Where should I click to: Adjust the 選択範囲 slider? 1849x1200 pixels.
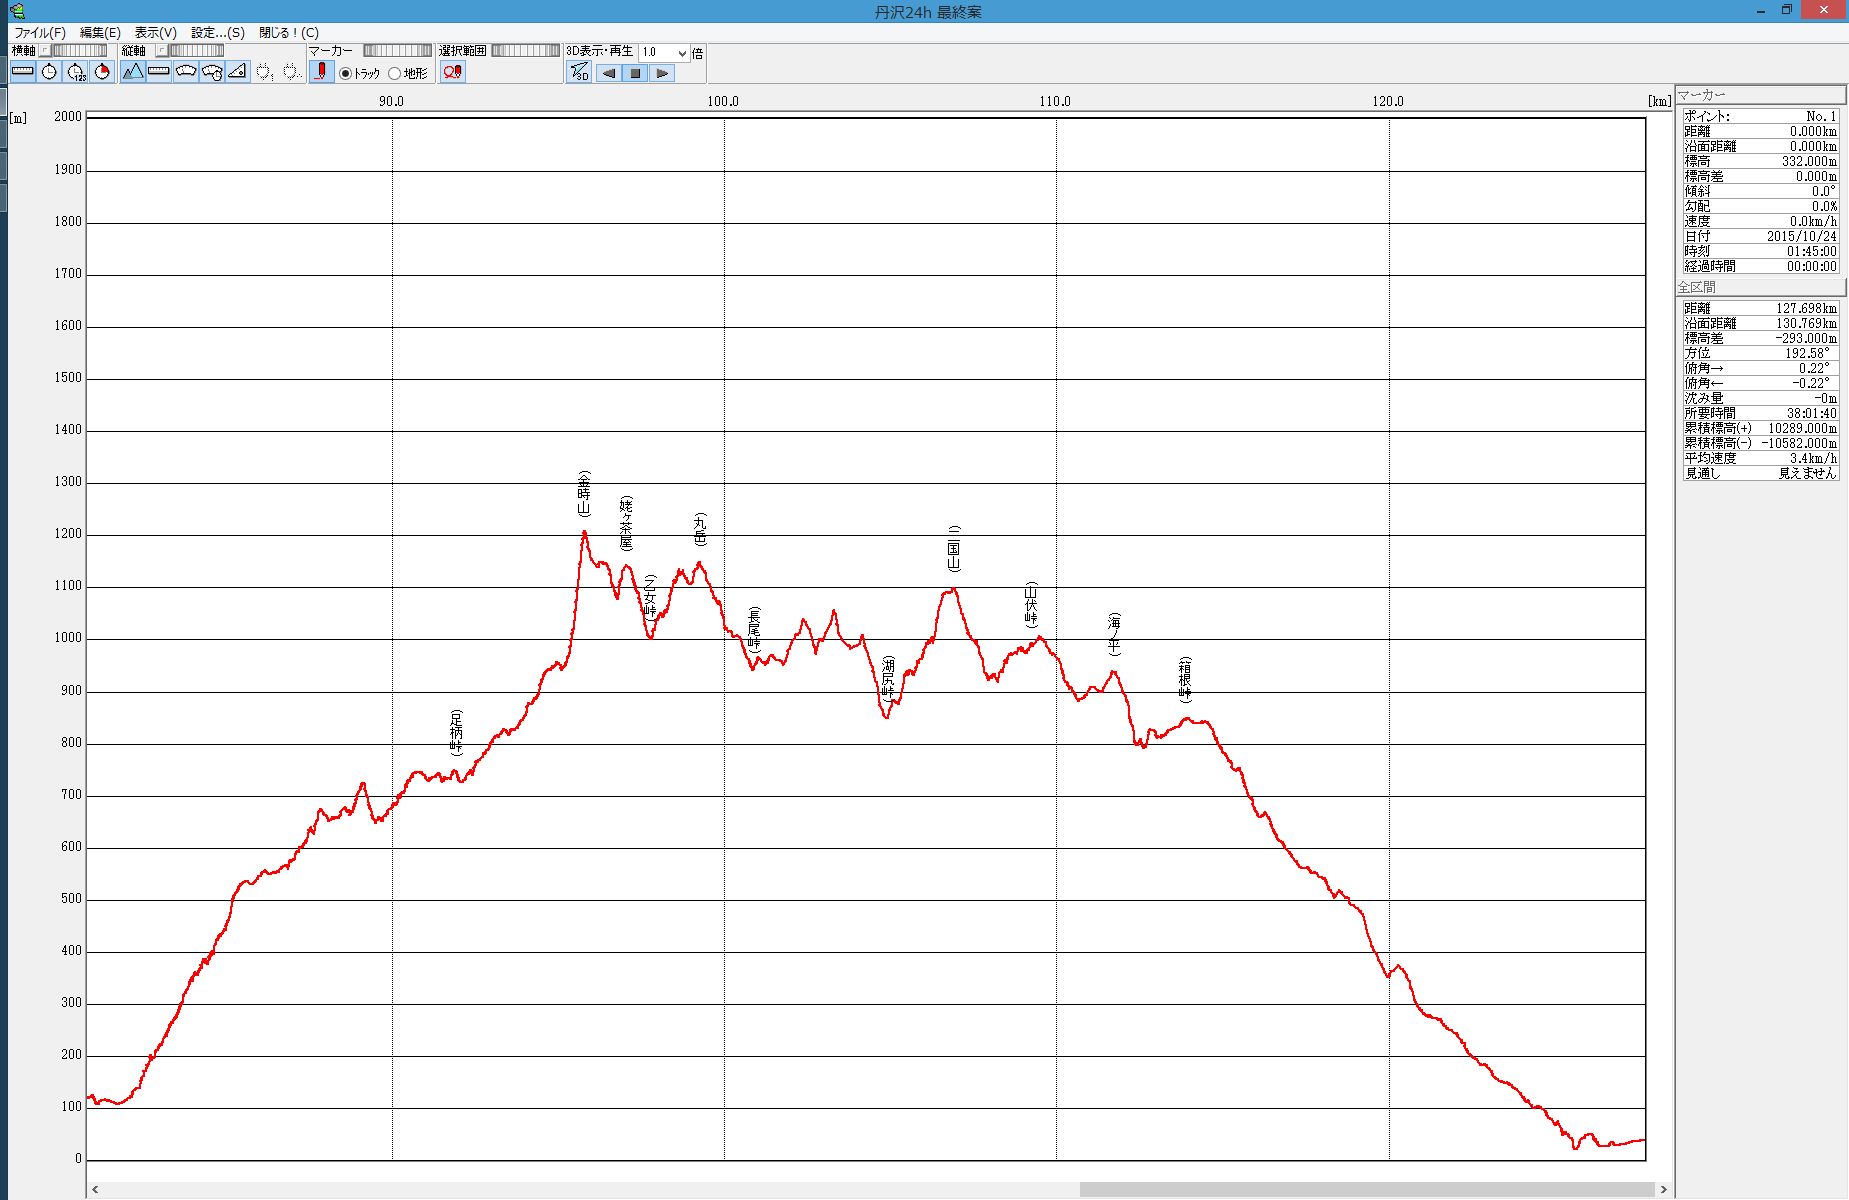(x=525, y=50)
